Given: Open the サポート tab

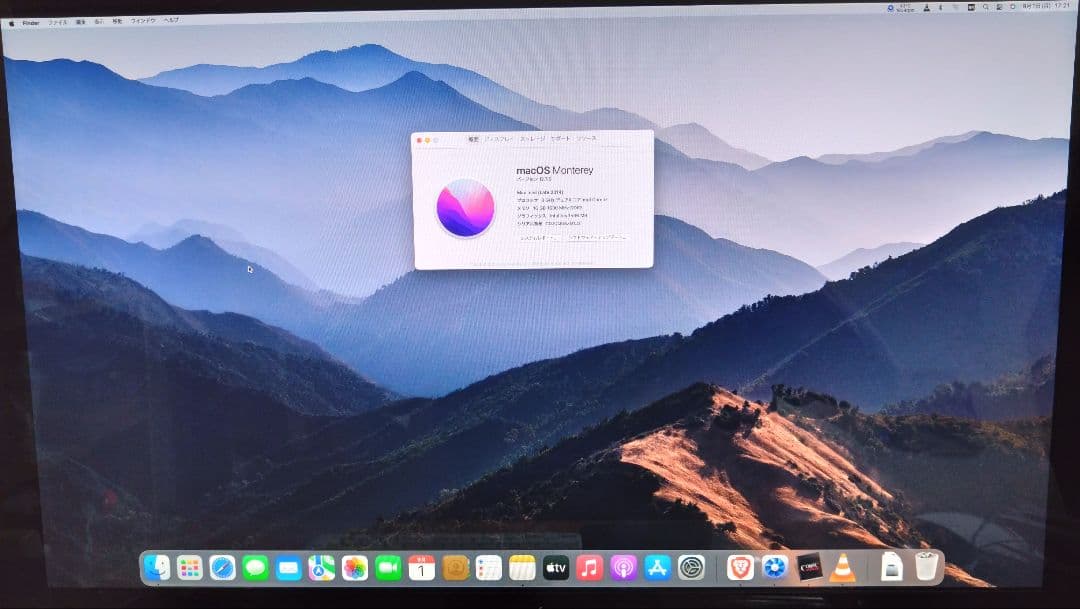Looking at the screenshot, I should coord(560,139).
